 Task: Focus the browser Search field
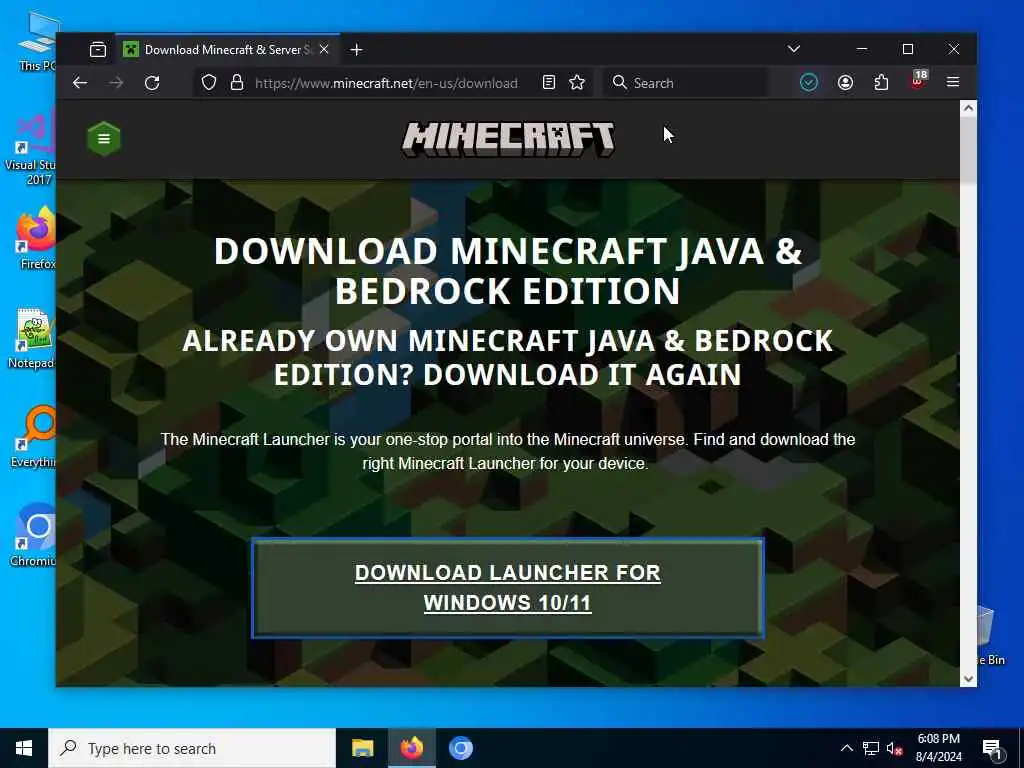[x=684, y=83]
